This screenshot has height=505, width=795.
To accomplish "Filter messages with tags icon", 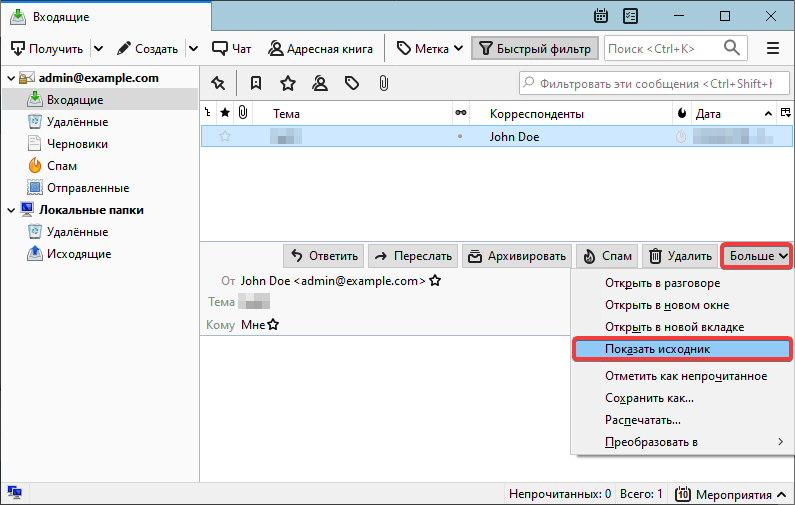I will coord(351,83).
